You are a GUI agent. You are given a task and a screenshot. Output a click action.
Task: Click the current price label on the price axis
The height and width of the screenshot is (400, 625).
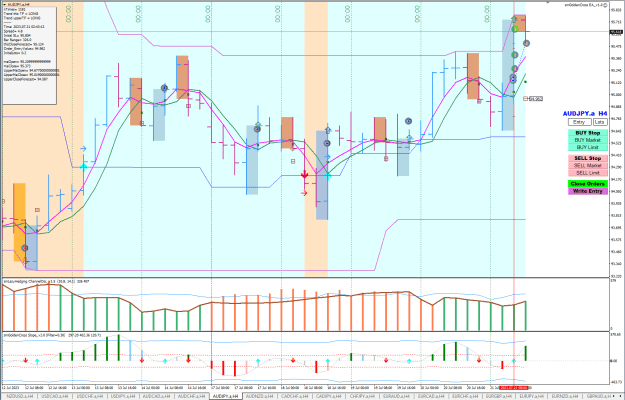click(x=616, y=32)
